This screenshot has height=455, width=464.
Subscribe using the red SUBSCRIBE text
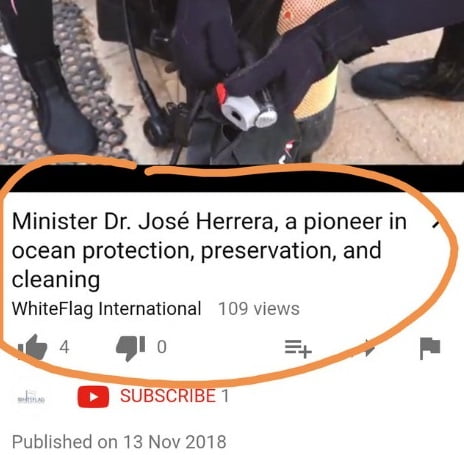coord(168,396)
